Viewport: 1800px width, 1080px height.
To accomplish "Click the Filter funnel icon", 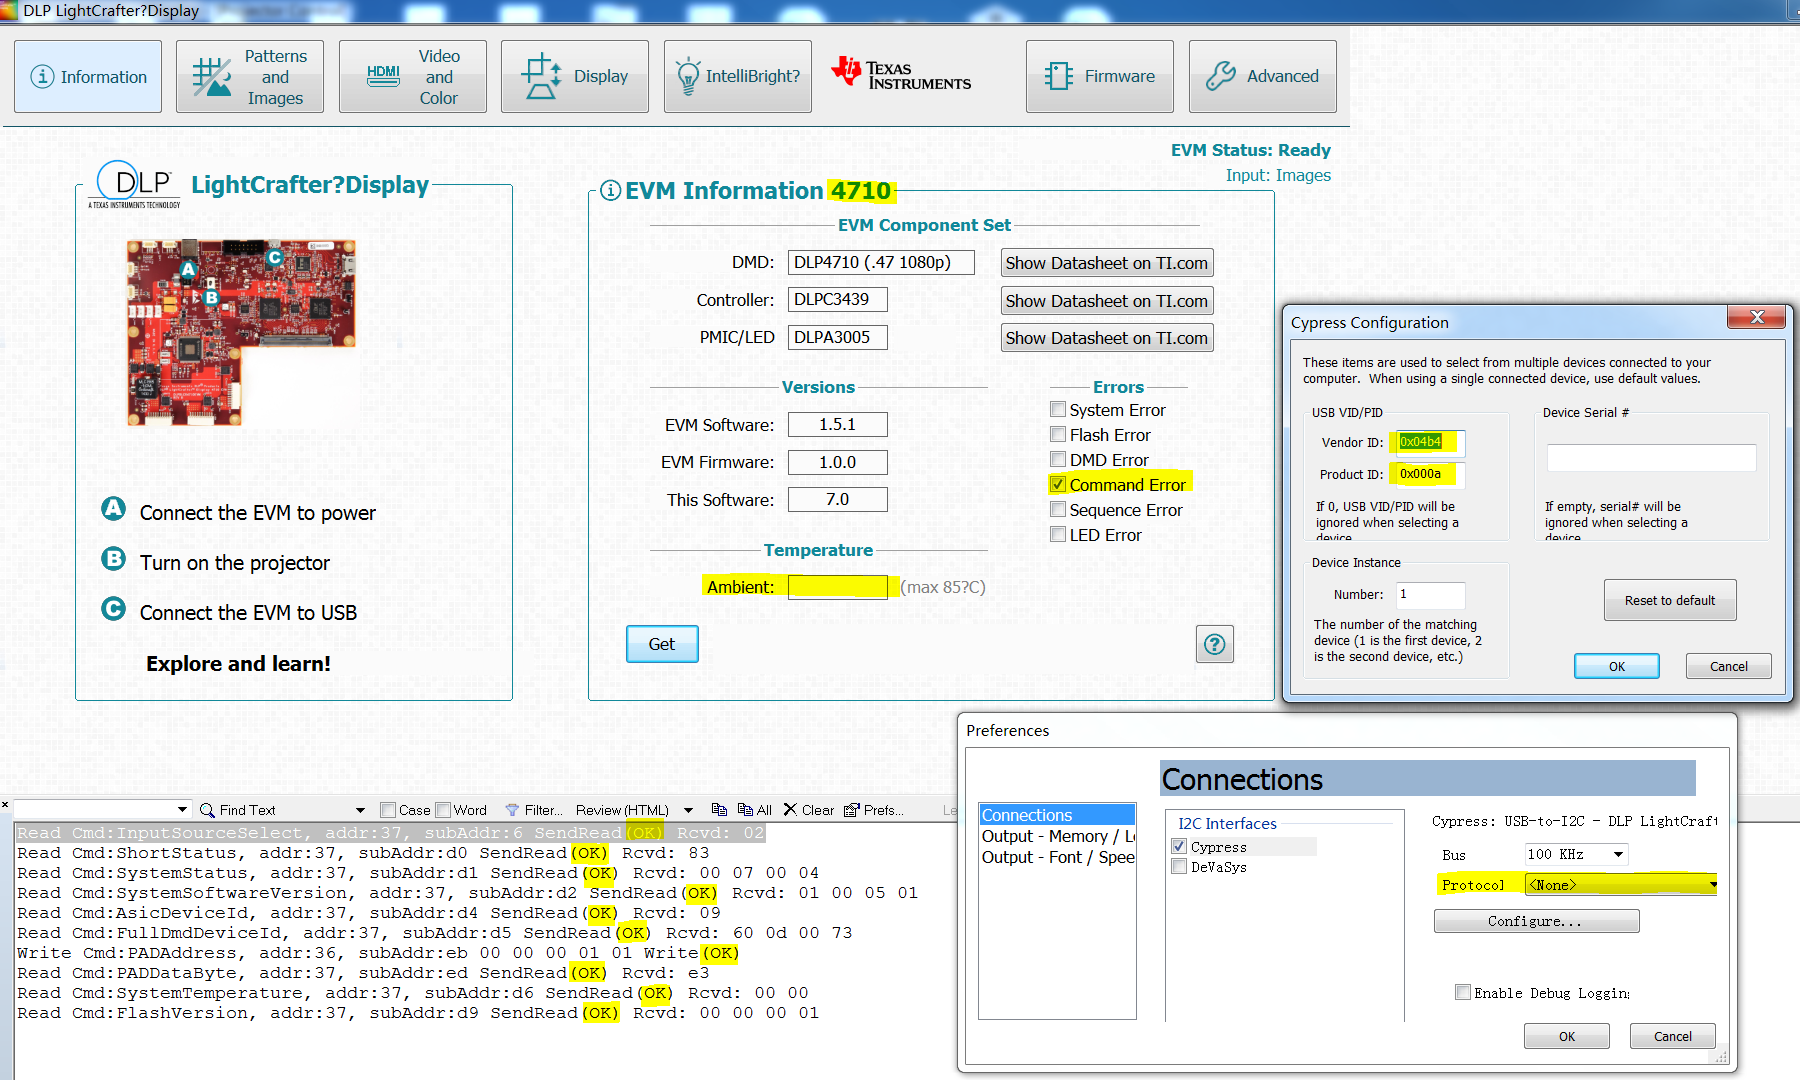I will tap(512, 810).
